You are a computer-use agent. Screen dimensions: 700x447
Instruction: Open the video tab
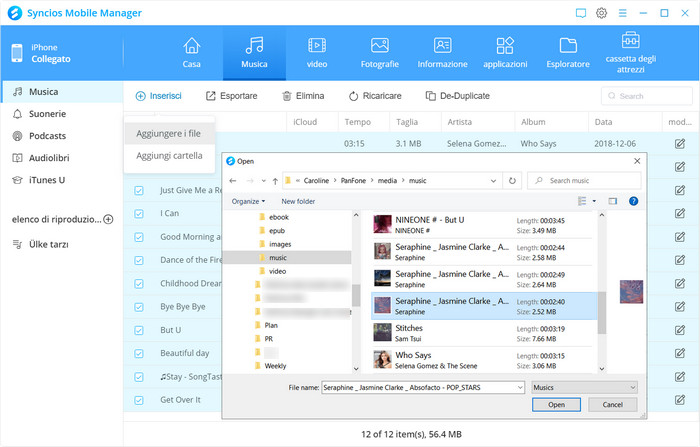pyautogui.click(x=317, y=53)
